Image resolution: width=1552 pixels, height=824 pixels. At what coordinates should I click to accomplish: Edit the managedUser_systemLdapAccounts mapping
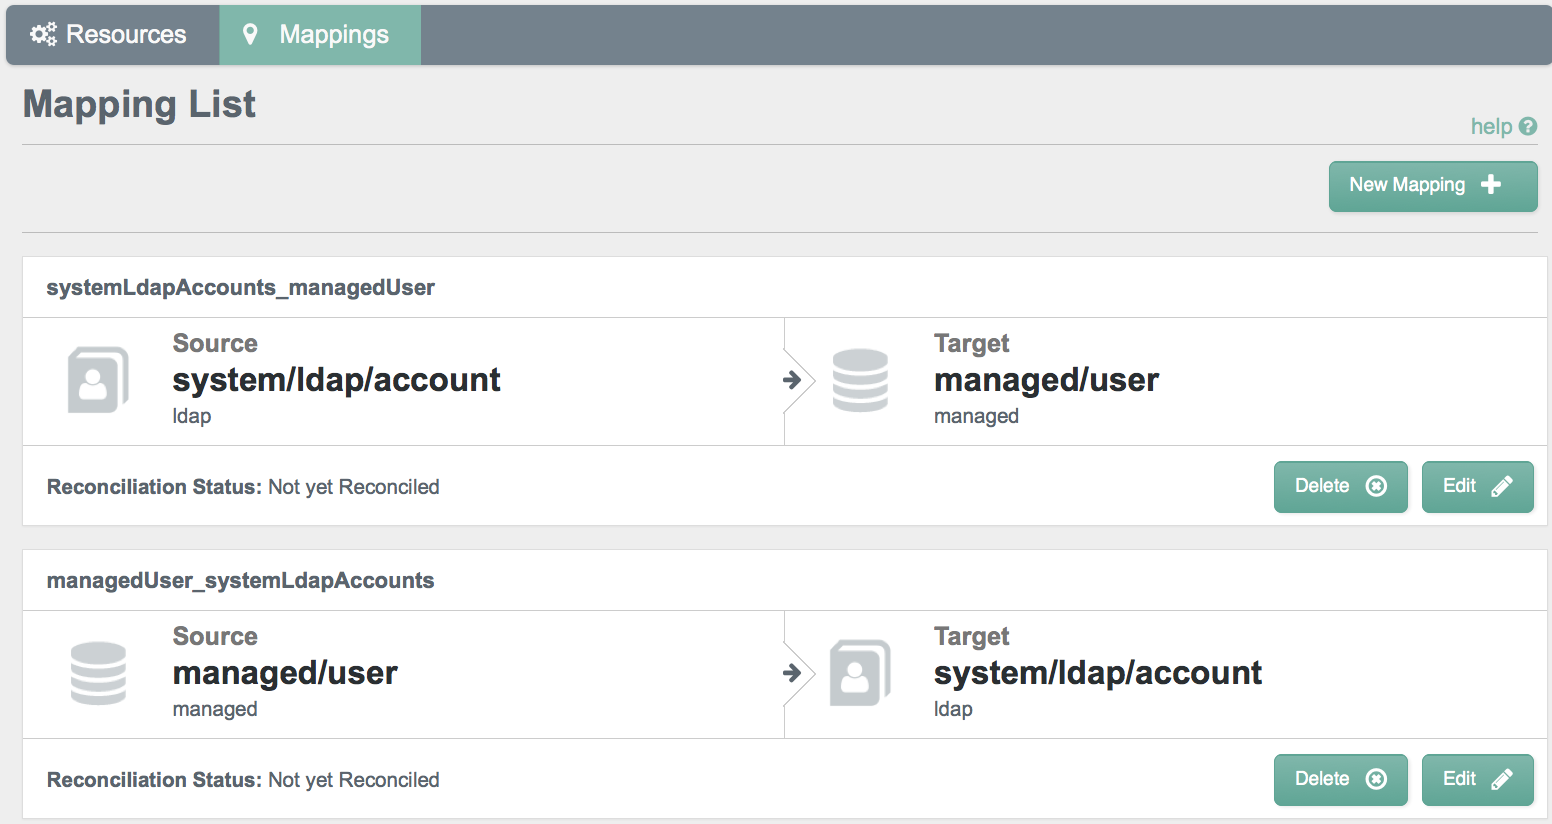1478,779
